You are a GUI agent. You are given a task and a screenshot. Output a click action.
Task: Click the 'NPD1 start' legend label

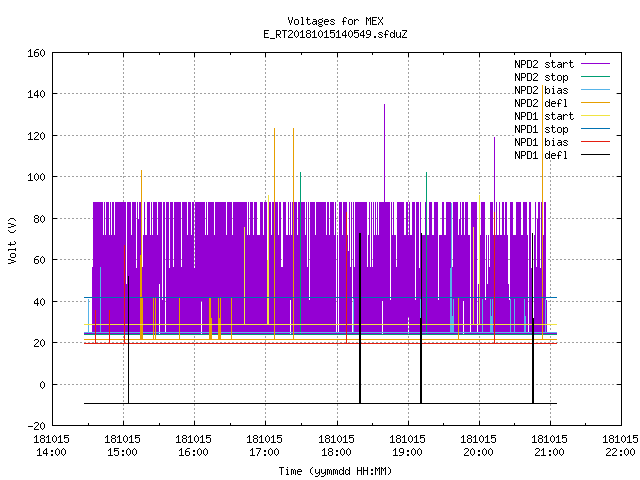coord(544,116)
